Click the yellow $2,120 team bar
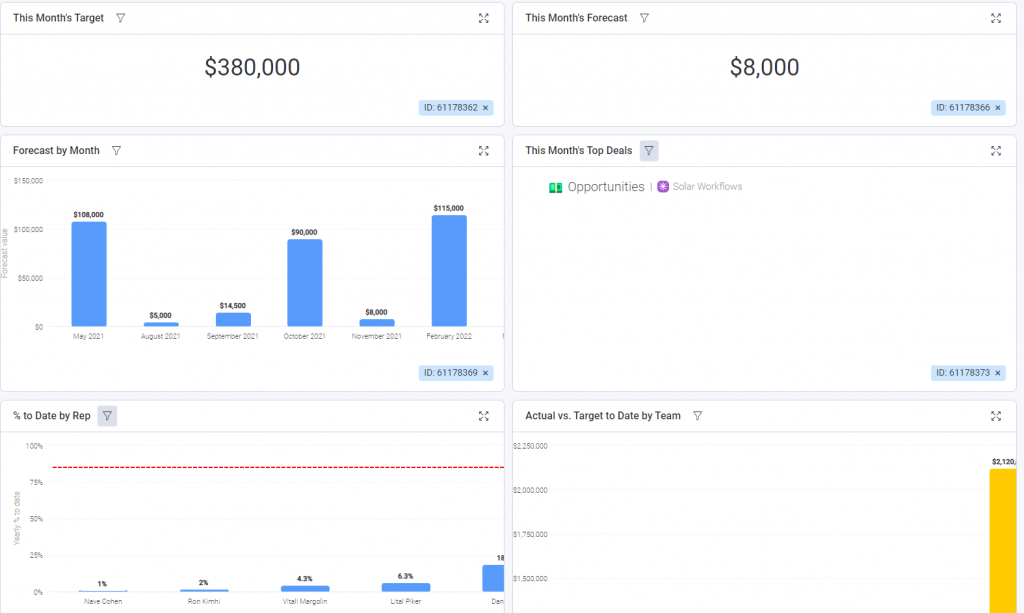This screenshot has height=613, width=1024. point(1002,541)
